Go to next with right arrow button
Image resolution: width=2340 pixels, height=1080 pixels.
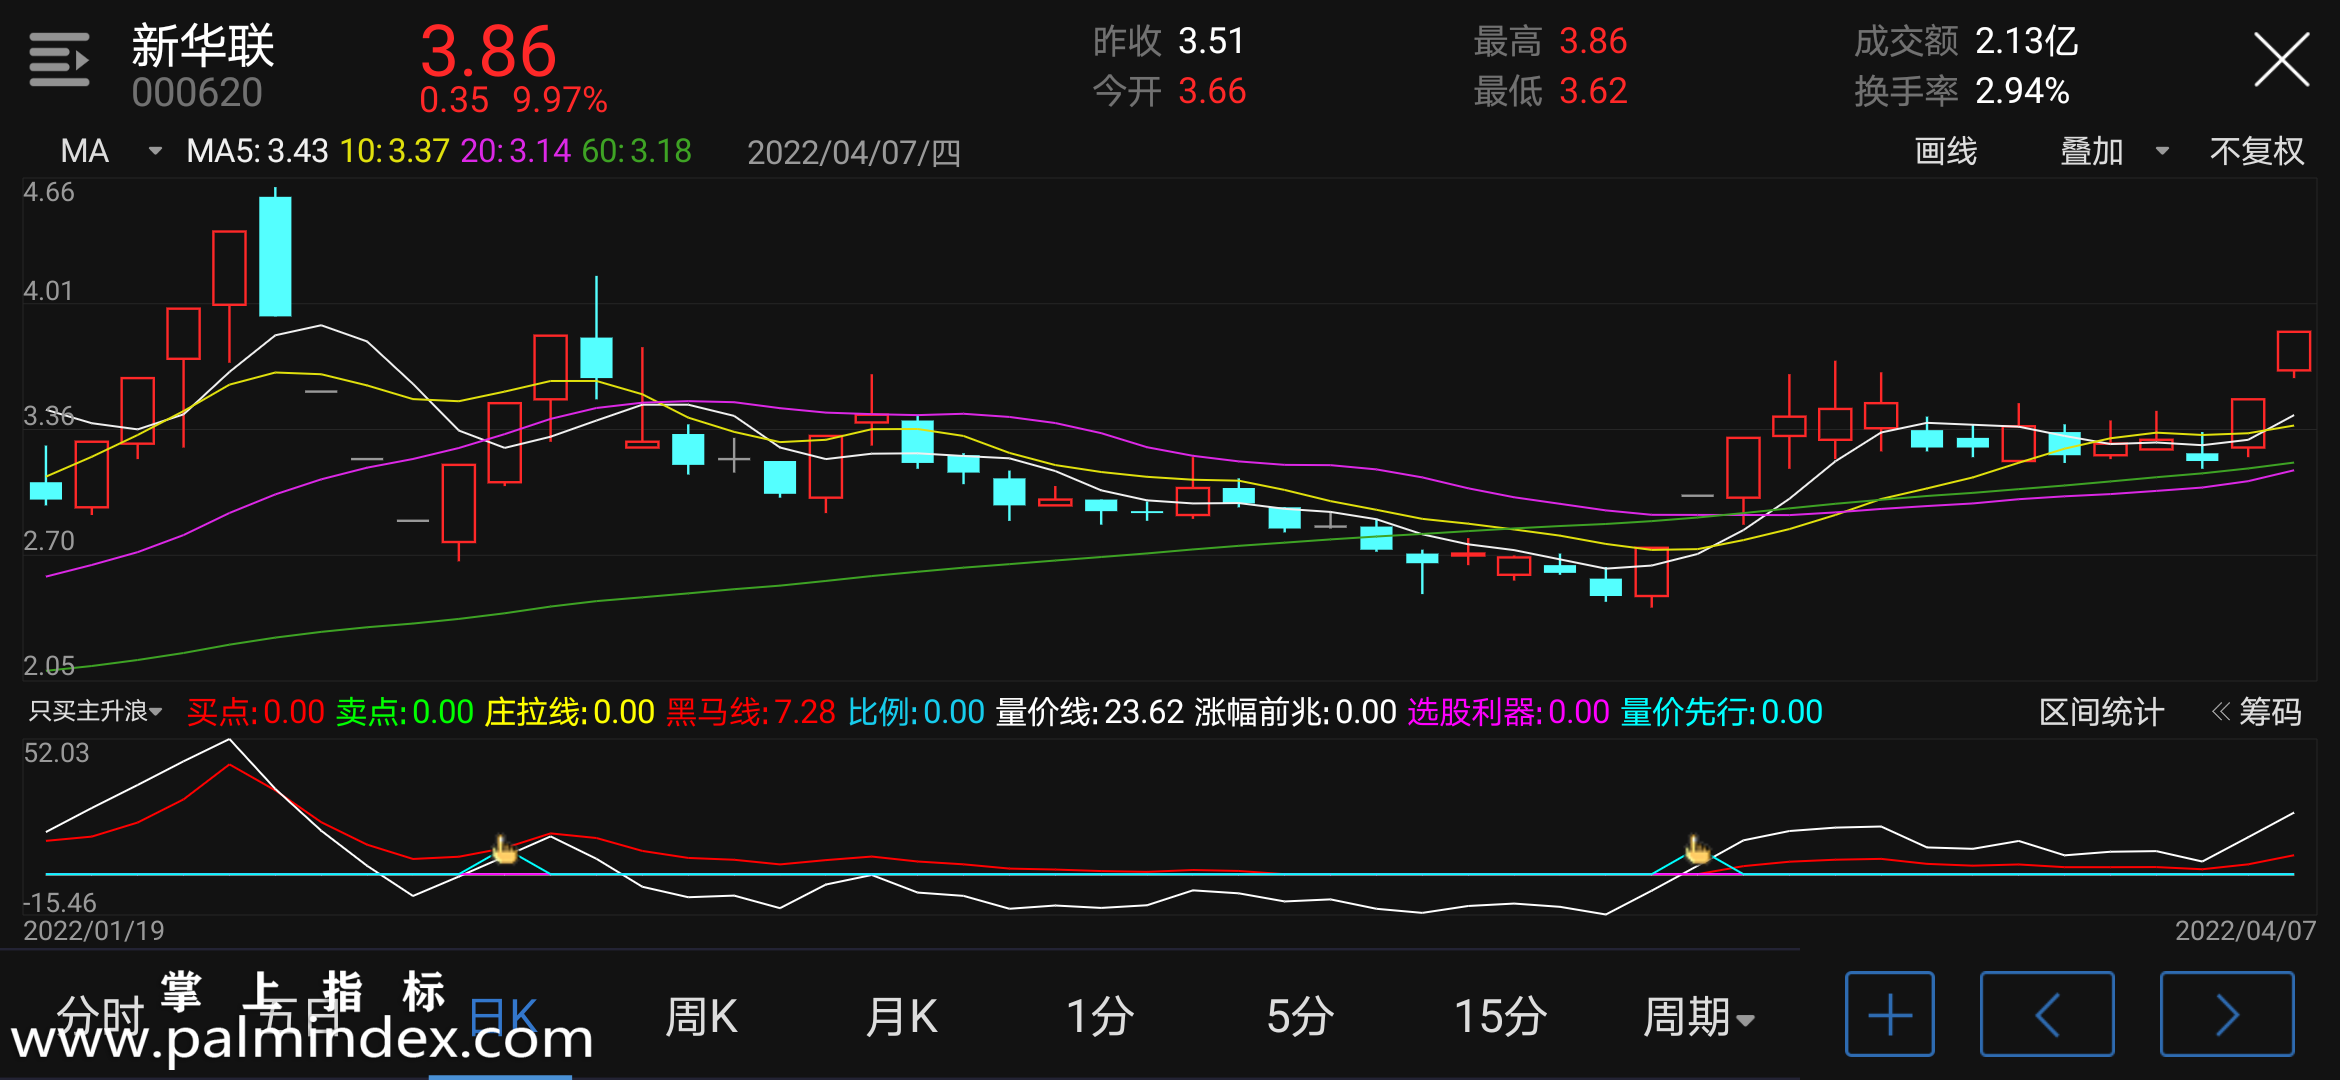2227,1014
